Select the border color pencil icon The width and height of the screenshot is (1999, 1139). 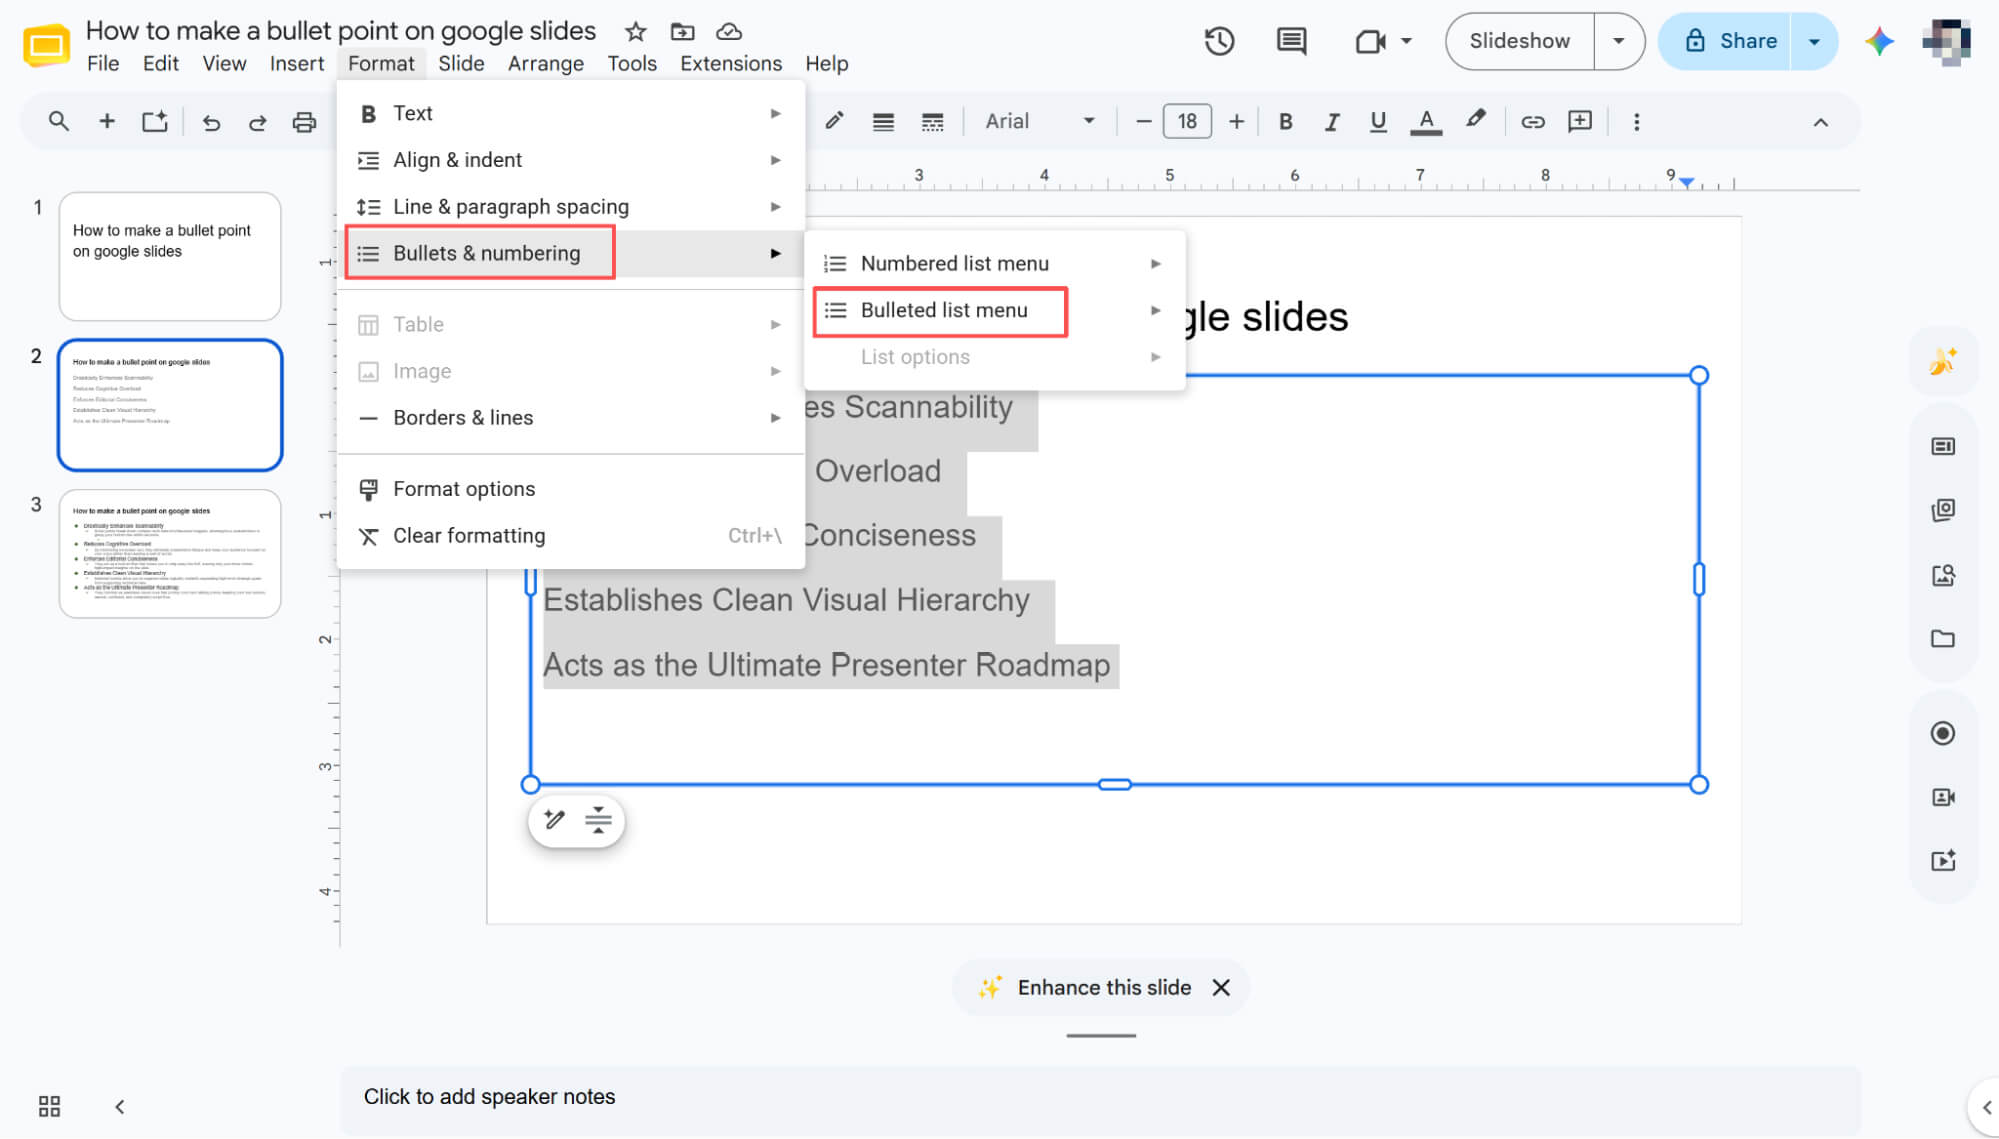834,122
